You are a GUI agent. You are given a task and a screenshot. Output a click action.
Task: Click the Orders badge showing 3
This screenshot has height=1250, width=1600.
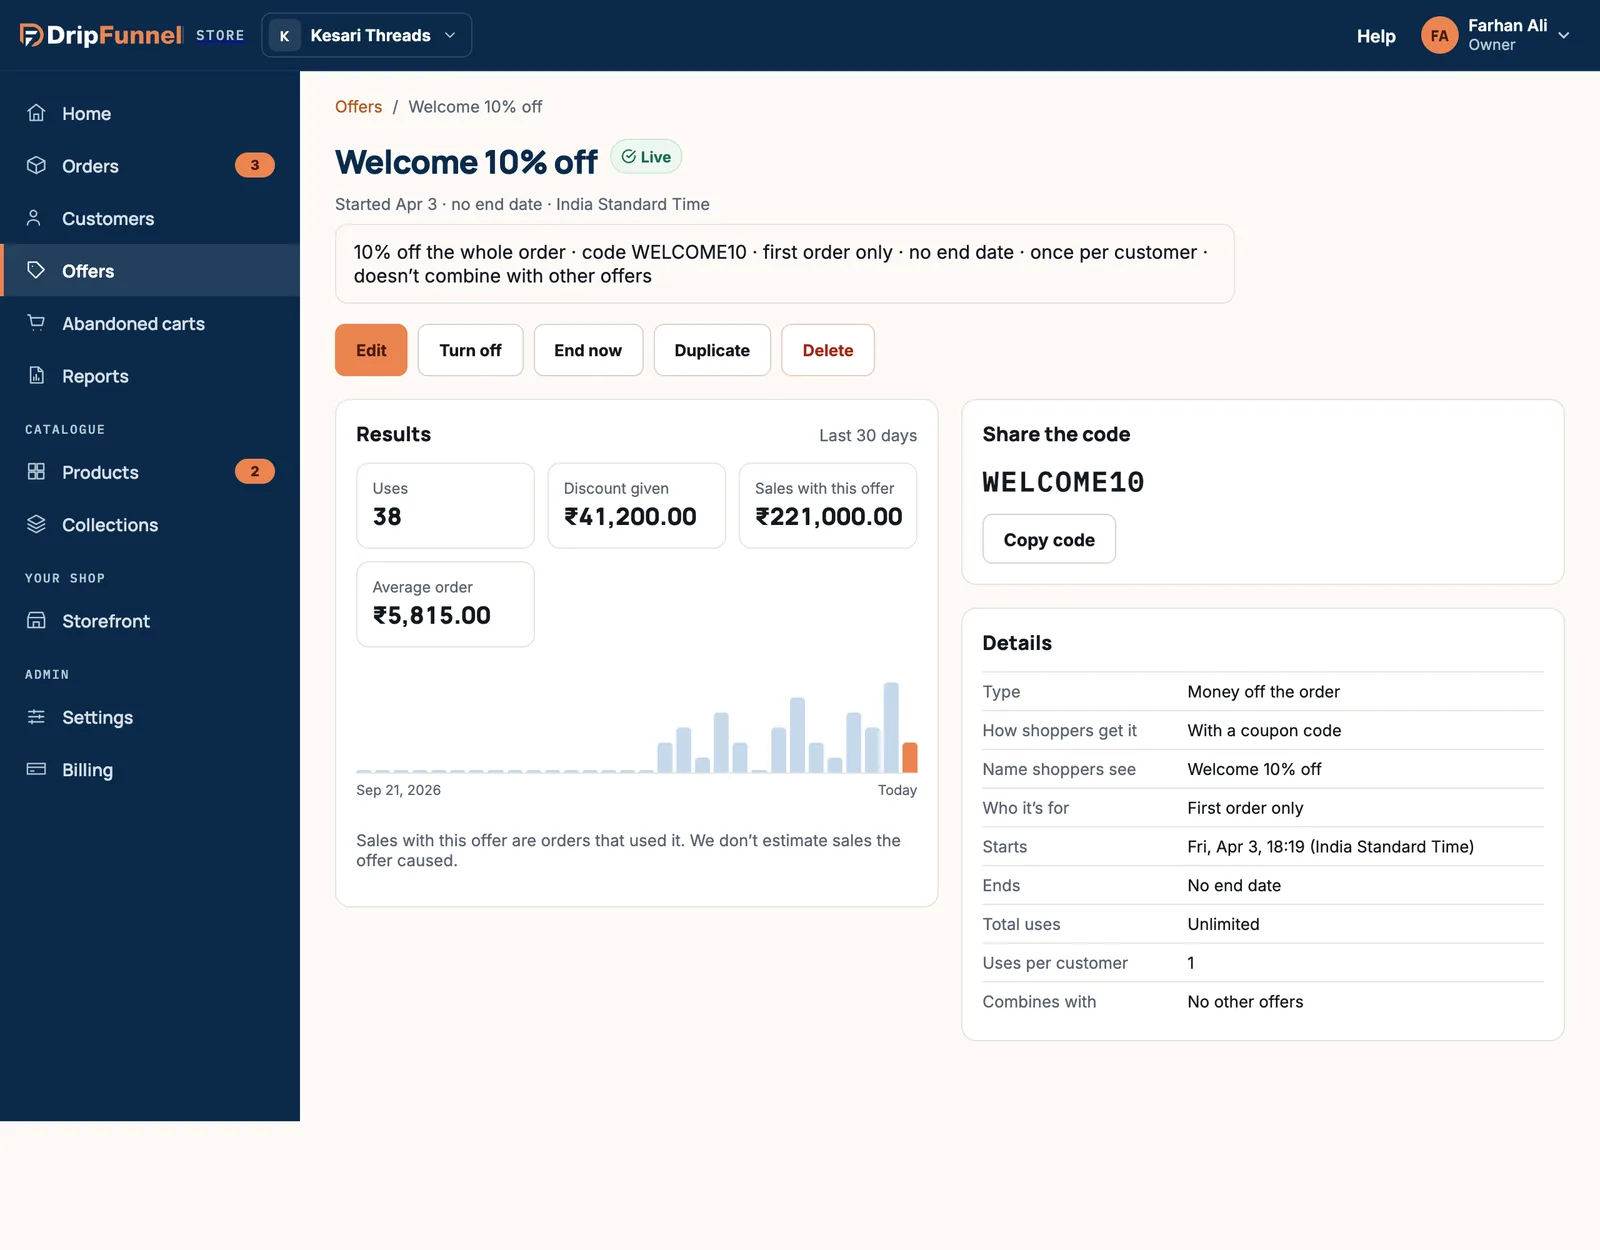coord(255,165)
